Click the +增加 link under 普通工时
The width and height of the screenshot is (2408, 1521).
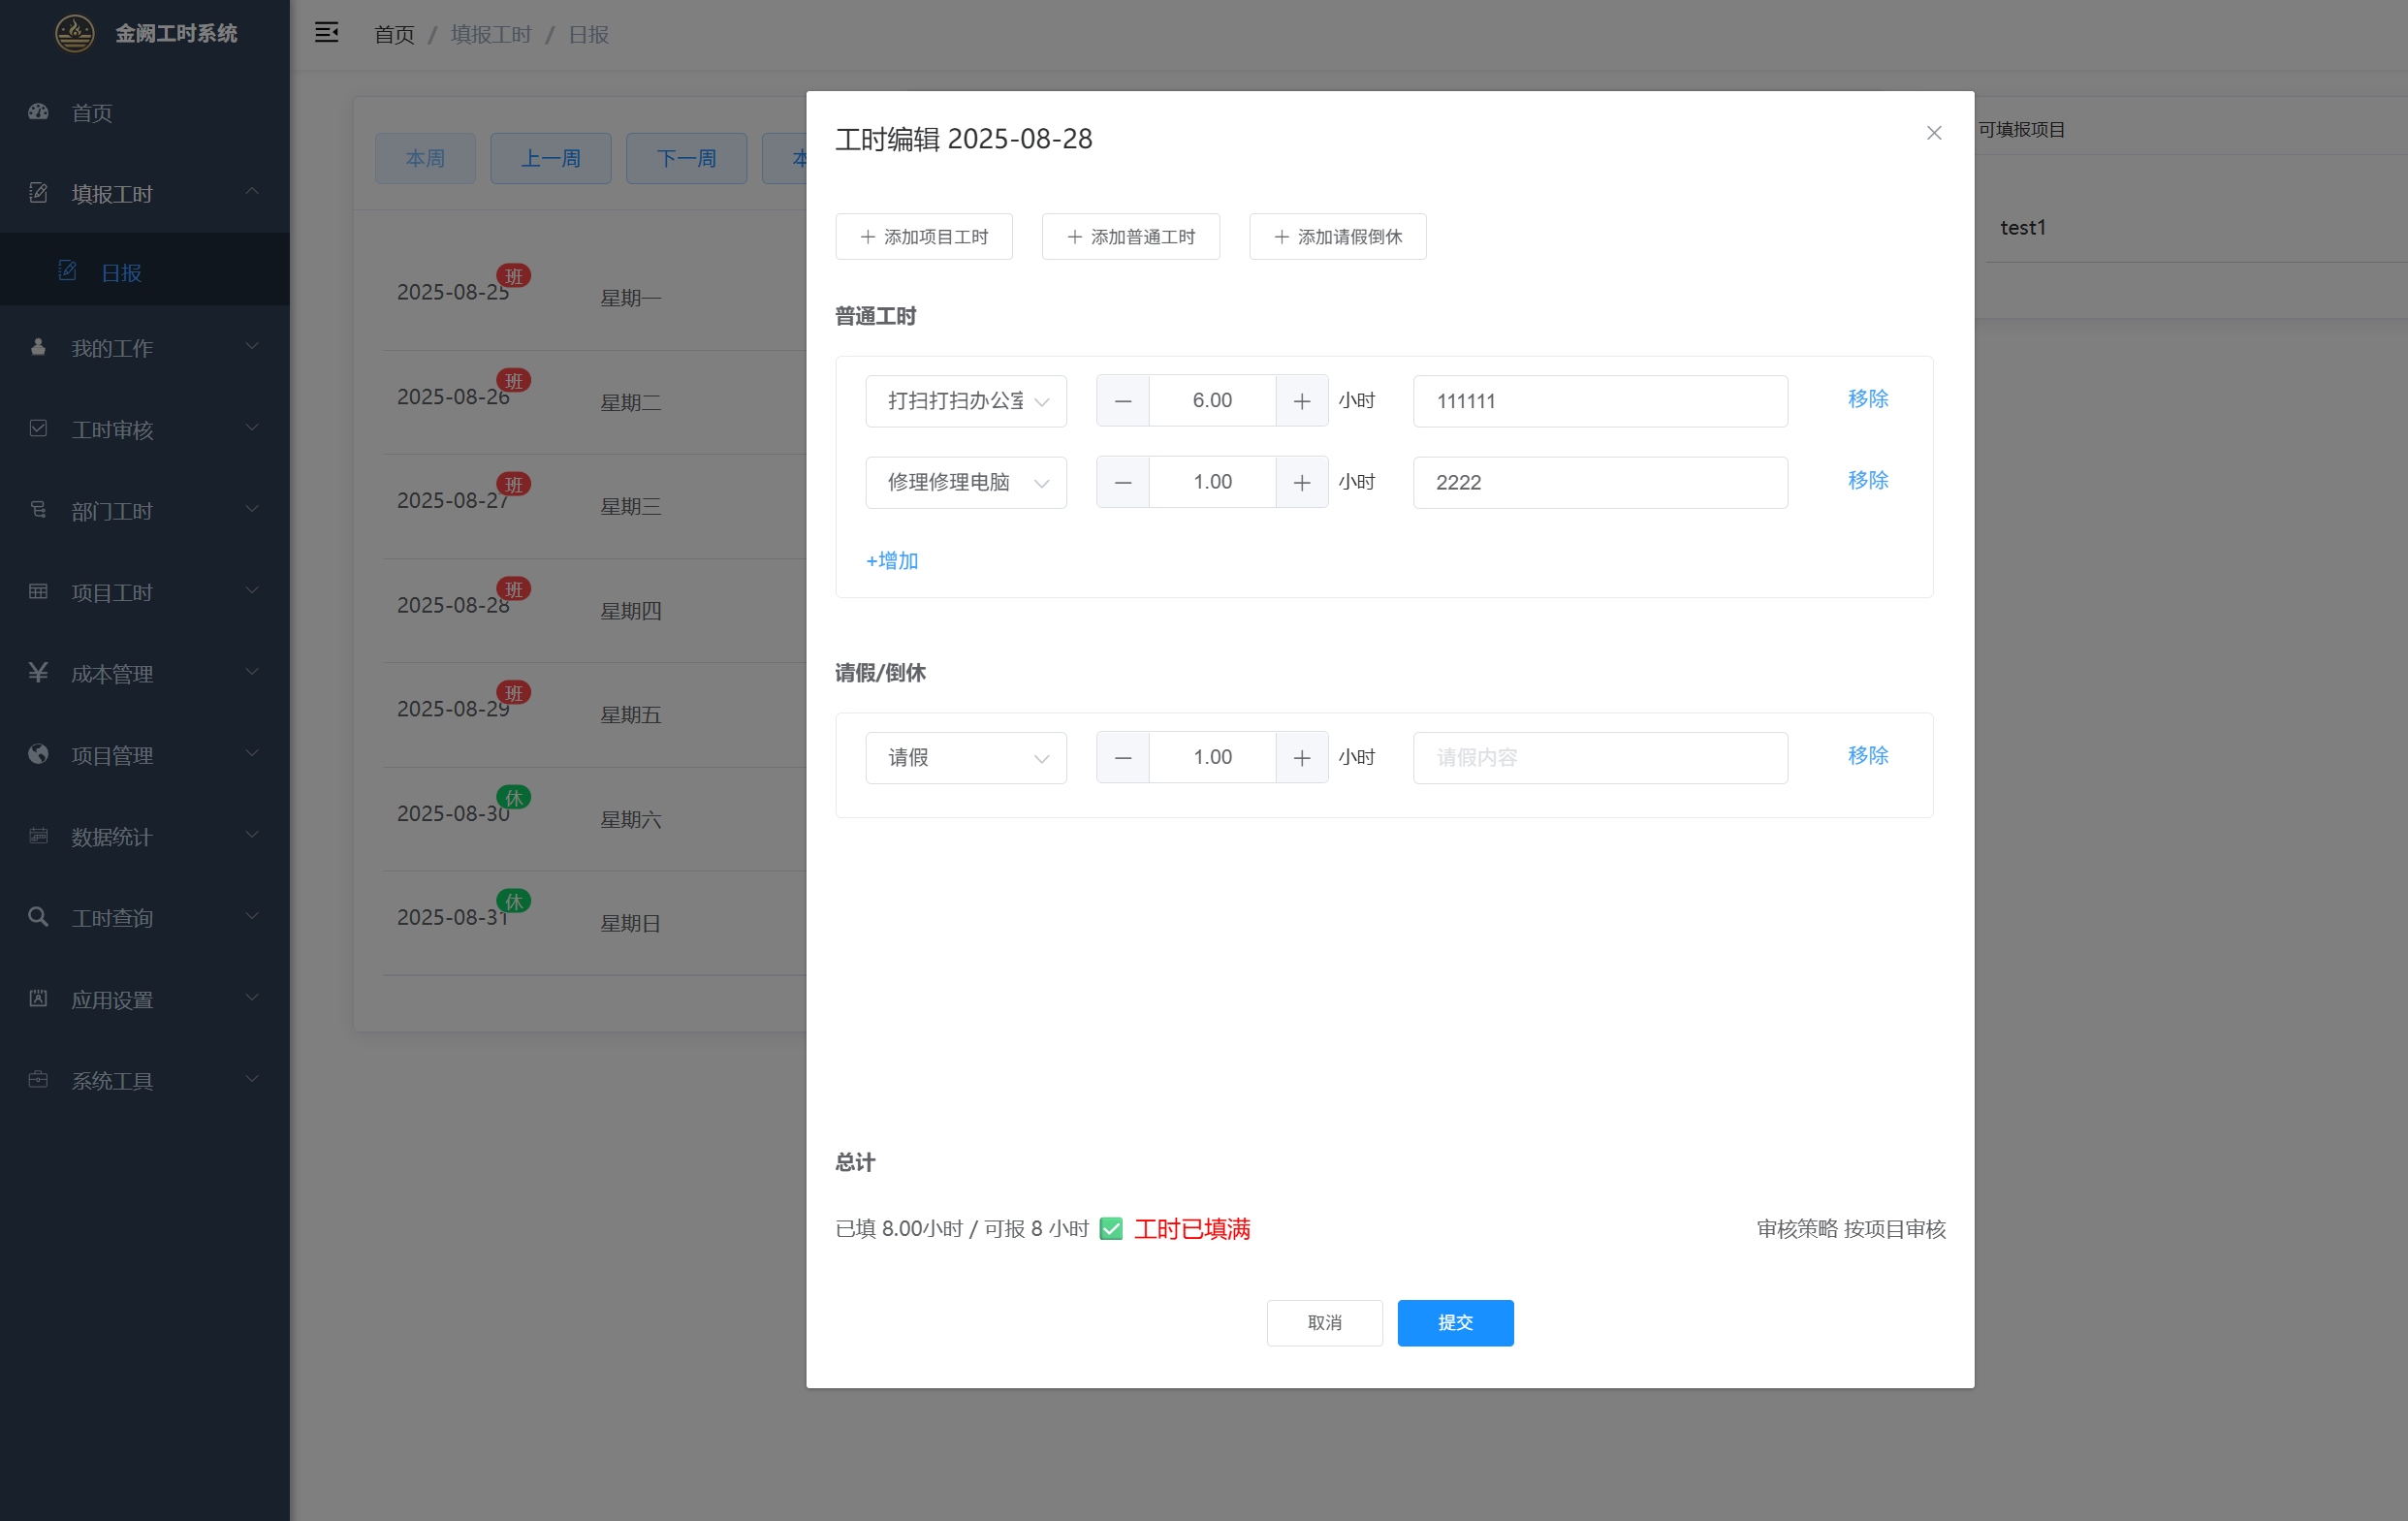click(891, 561)
